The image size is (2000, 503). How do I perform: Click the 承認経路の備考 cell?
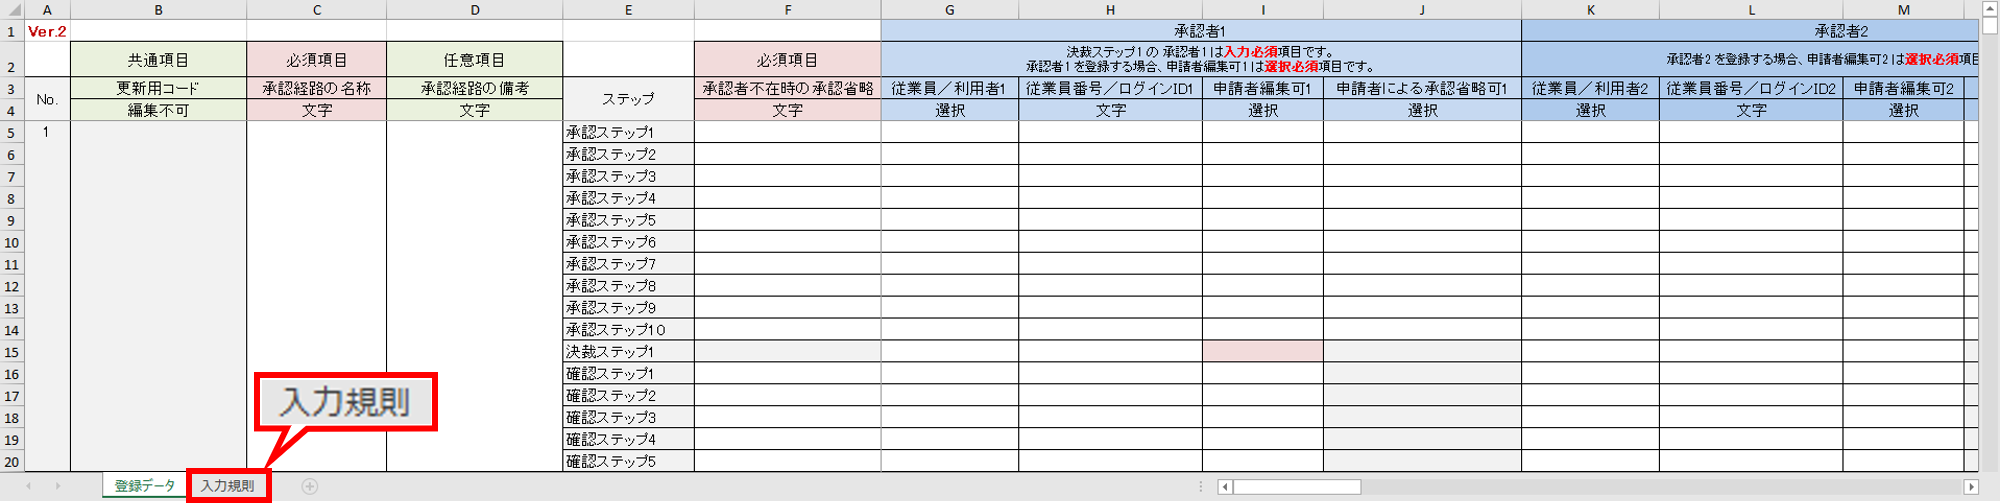coord(475,88)
